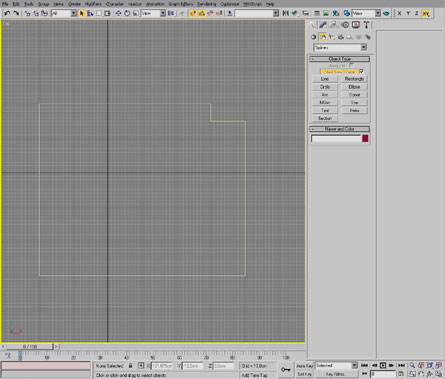This screenshot has height=379, width=445.
Task: Click the Zoom magnifier viewport control
Action: [412, 366]
